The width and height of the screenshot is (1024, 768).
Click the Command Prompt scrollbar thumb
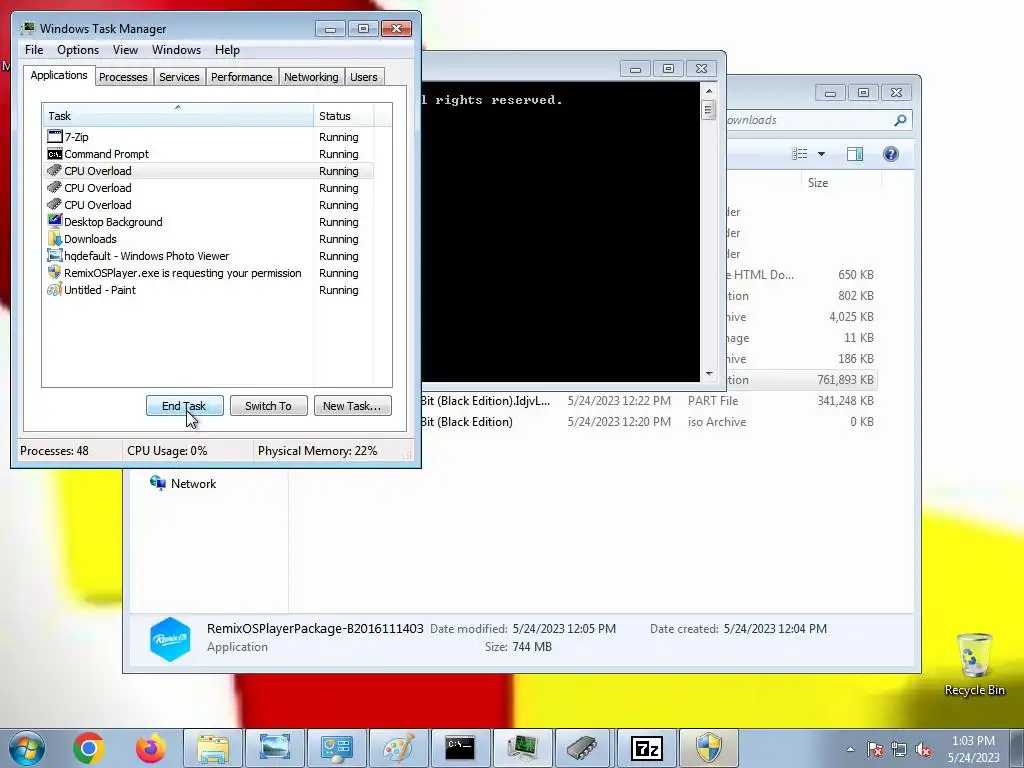pyautogui.click(x=709, y=110)
